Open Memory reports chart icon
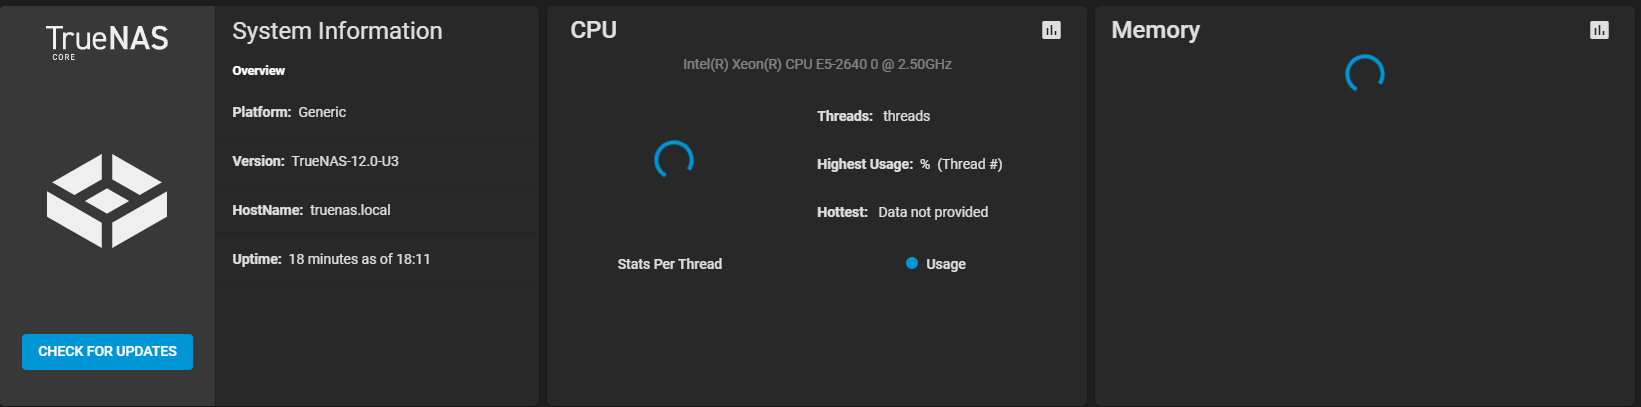This screenshot has height=407, width=1641. [x=1599, y=30]
